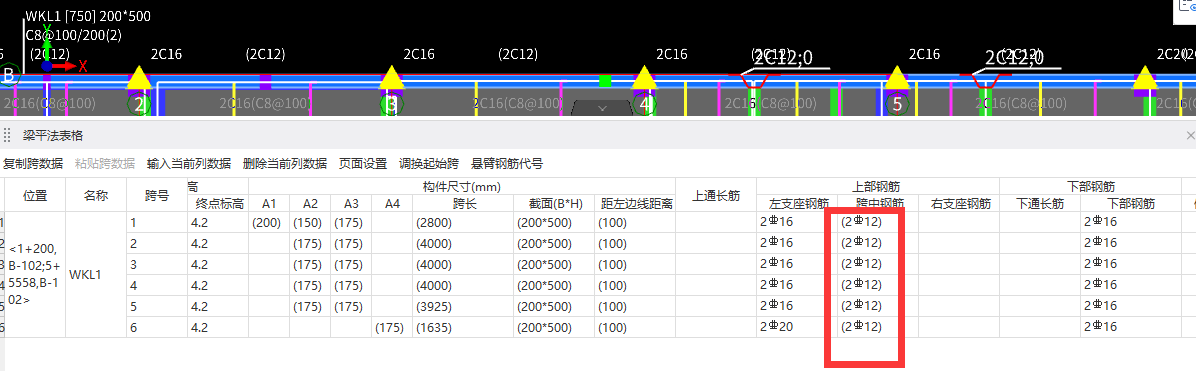Image resolution: width=1196 pixels, height=371 pixels.
Task: Open 页面设置 settings
Action: pyautogui.click(x=363, y=163)
